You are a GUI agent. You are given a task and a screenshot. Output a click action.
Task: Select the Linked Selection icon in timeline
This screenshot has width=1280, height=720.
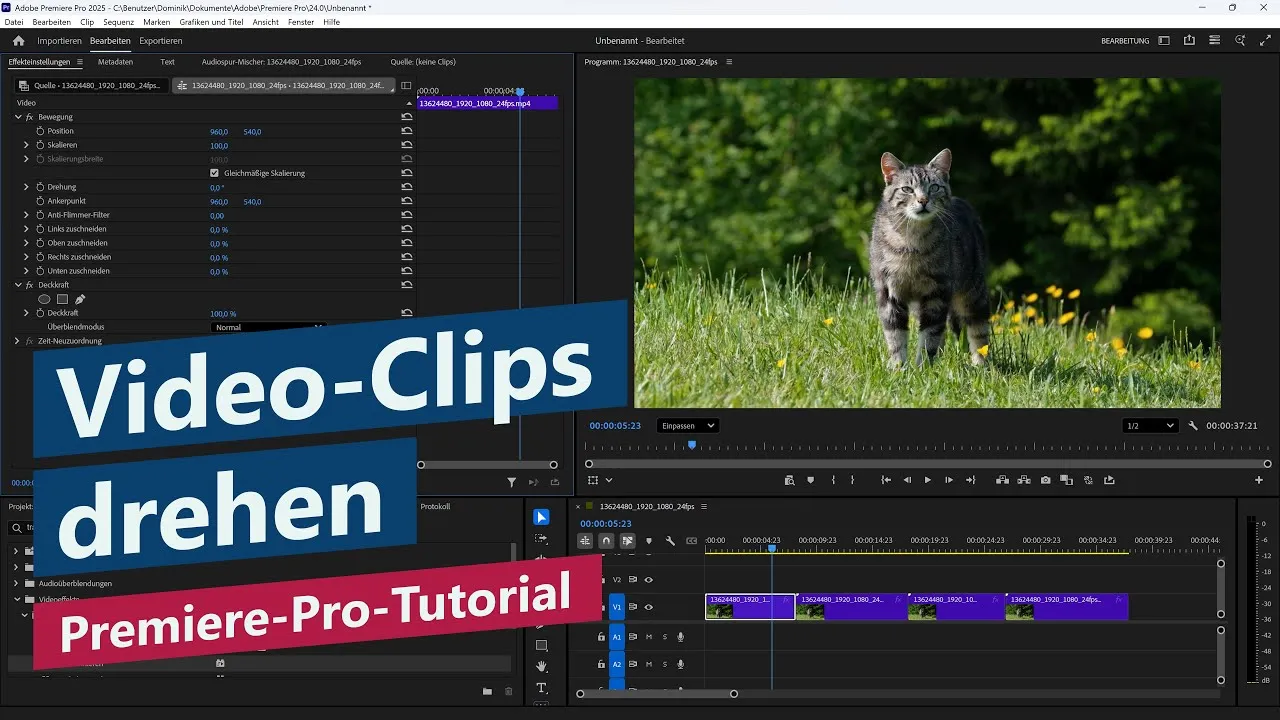tap(585, 540)
